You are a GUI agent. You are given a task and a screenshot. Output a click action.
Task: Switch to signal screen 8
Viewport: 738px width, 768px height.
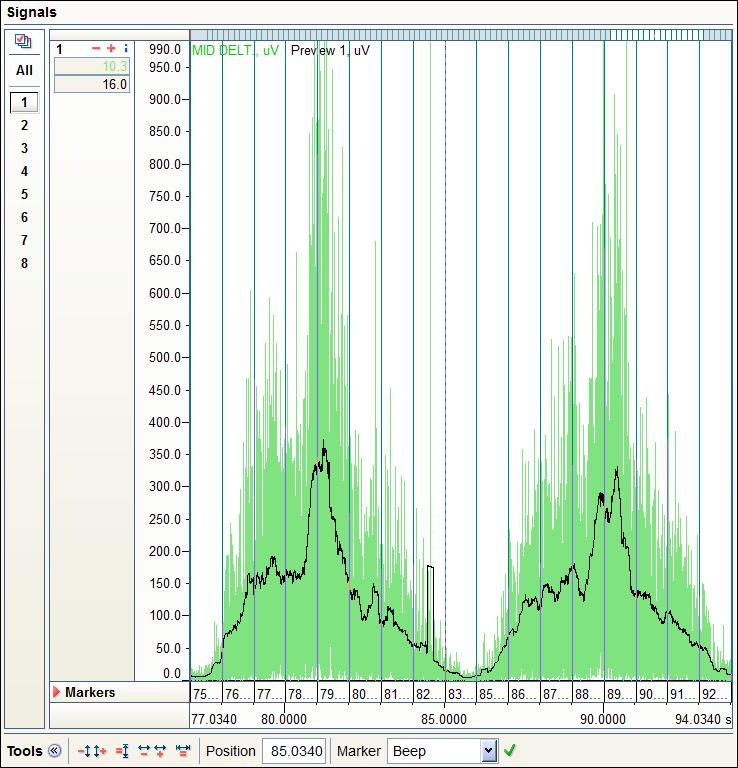(x=24, y=264)
